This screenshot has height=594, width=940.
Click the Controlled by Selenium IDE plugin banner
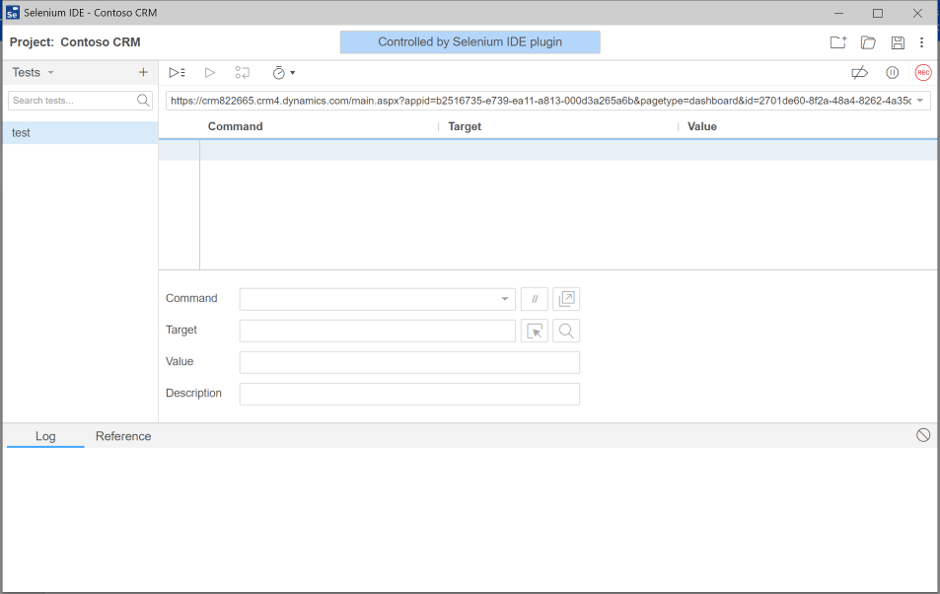point(470,42)
